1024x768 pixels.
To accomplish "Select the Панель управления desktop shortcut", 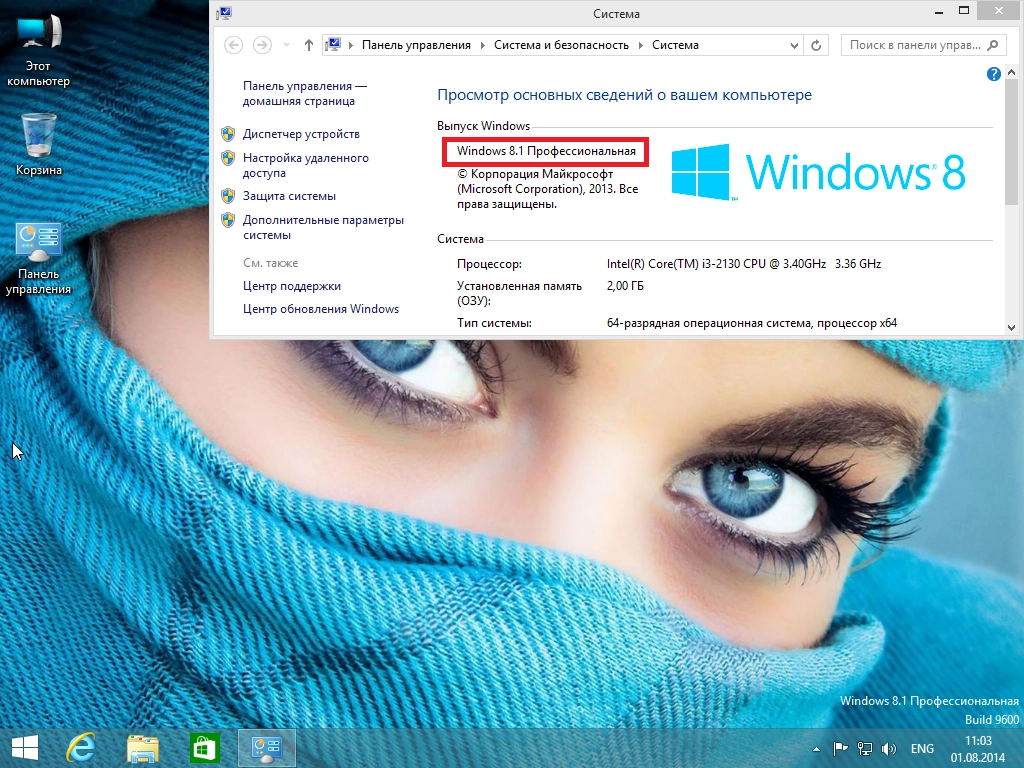I will (x=39, y=259).
